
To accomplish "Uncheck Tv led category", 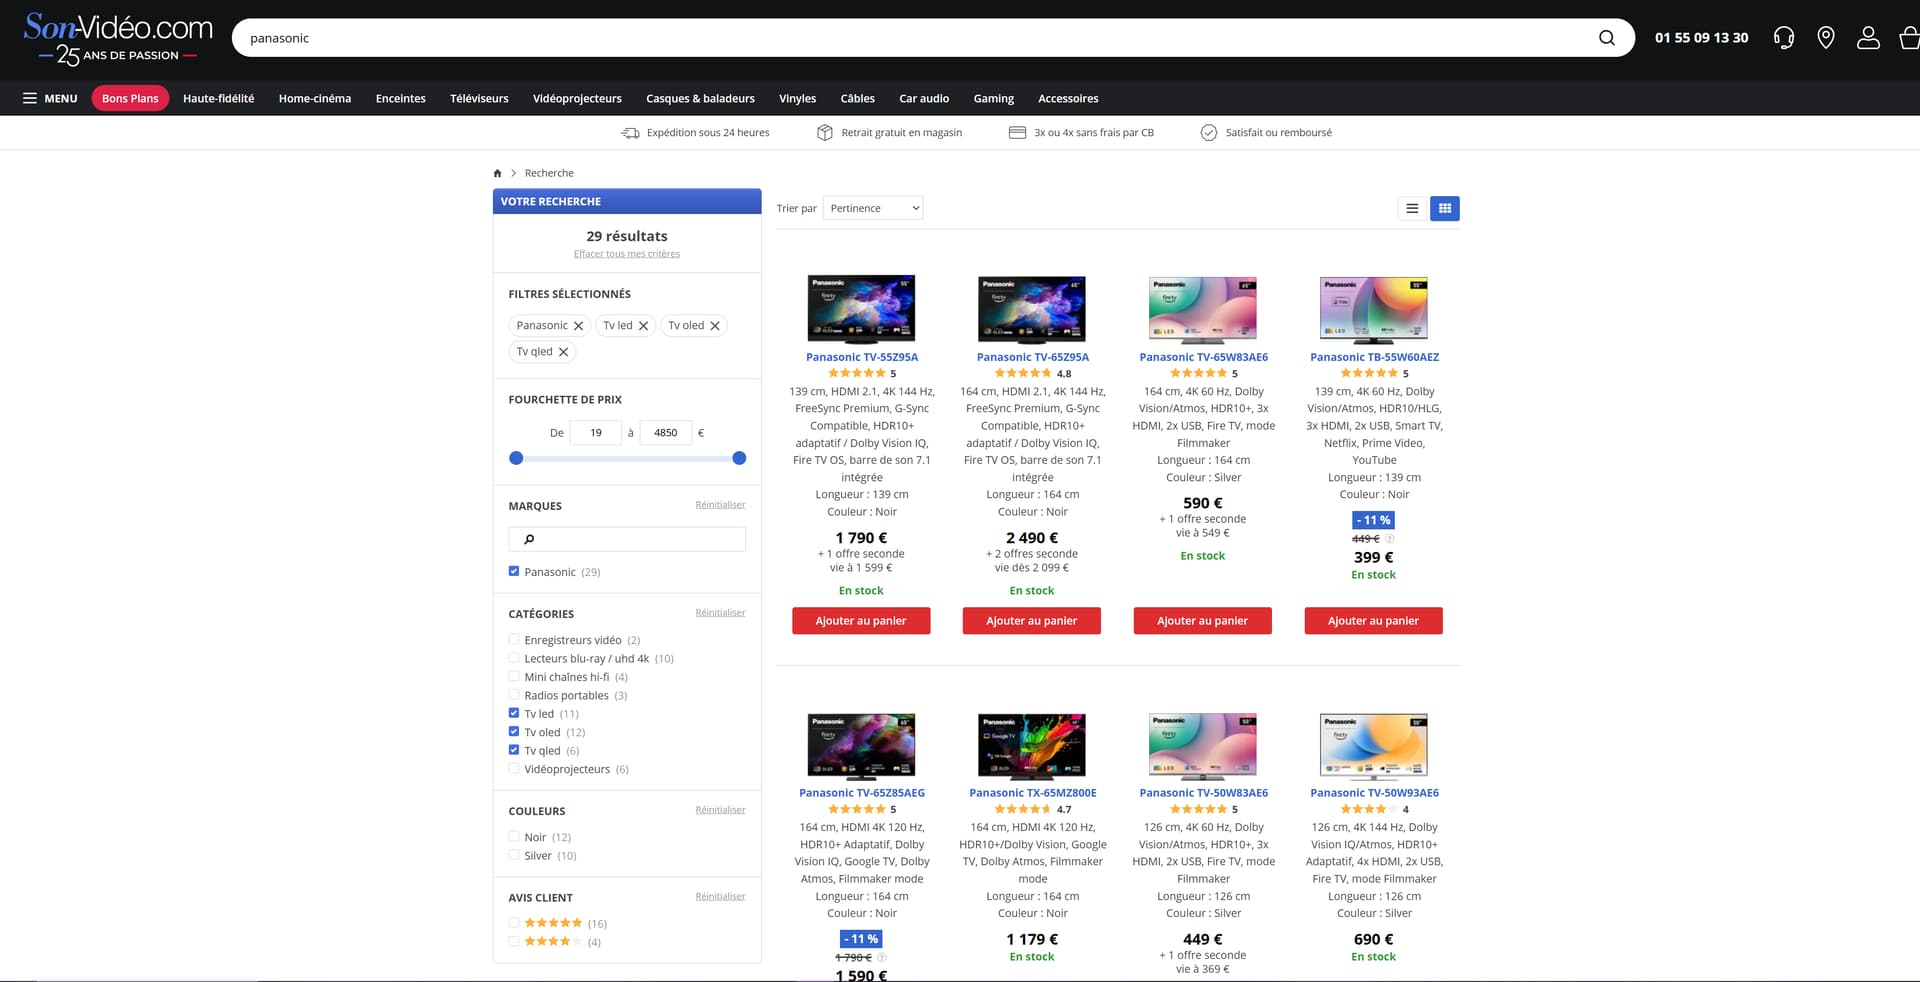I will (x=514, y=713).
